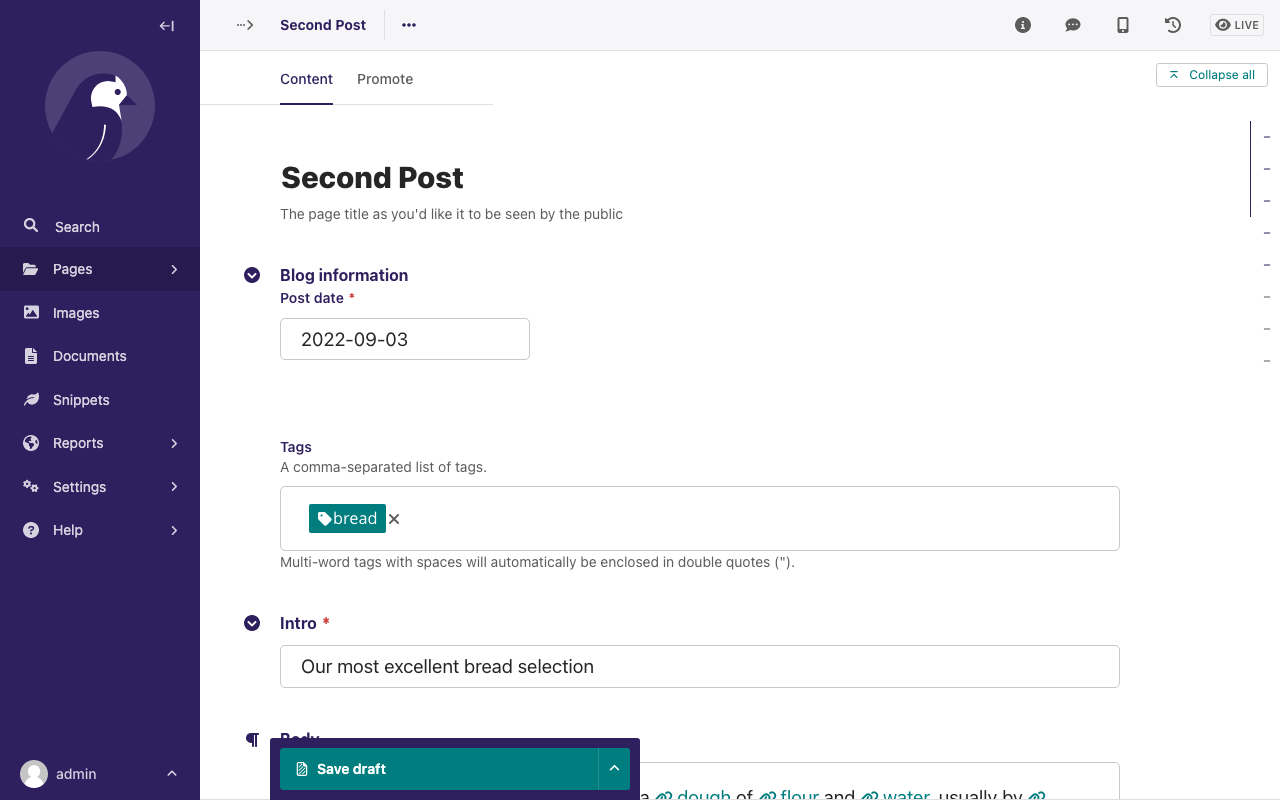Click the Second Post breadcrumb title
This screenshot has width=1280, height=800.
[323, 25]
